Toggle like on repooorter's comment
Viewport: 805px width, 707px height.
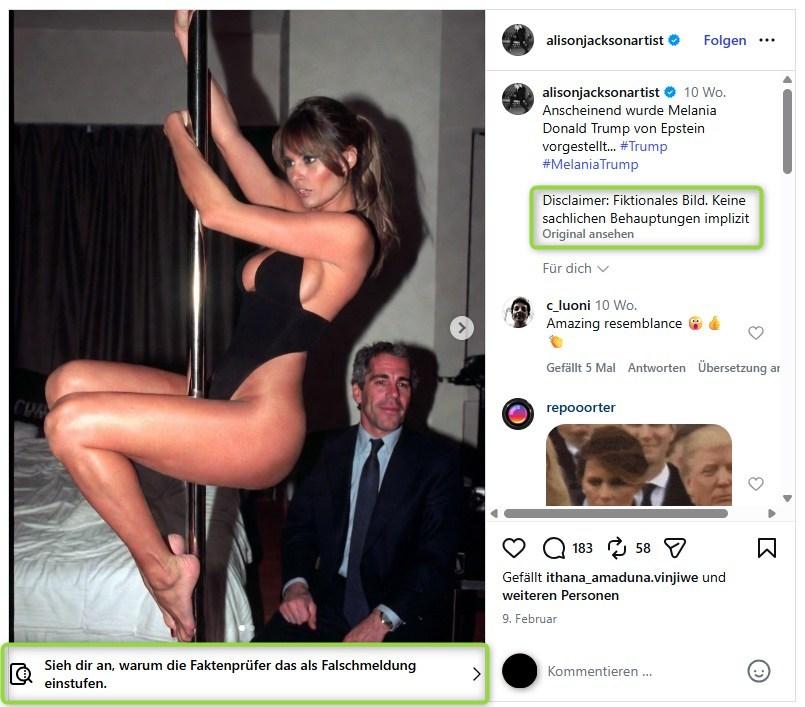[756, 484]
